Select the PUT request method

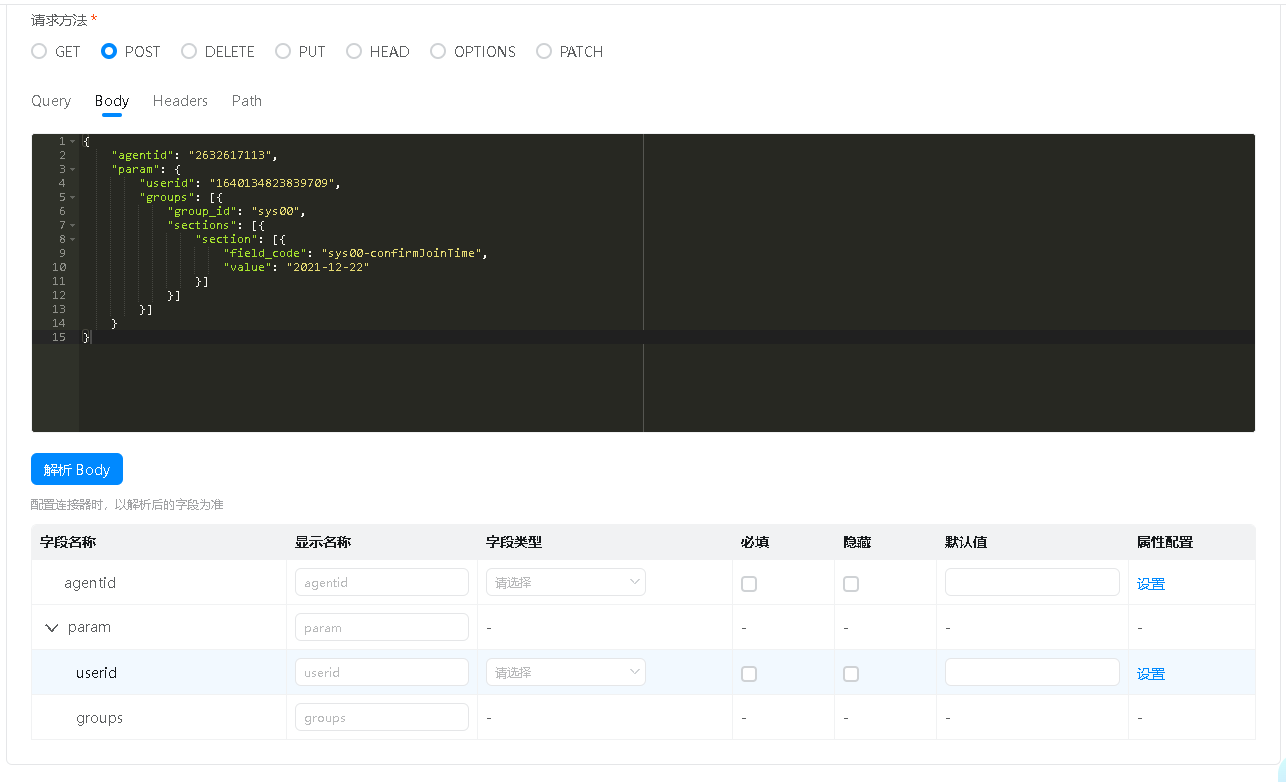click(x=283, y=51)
